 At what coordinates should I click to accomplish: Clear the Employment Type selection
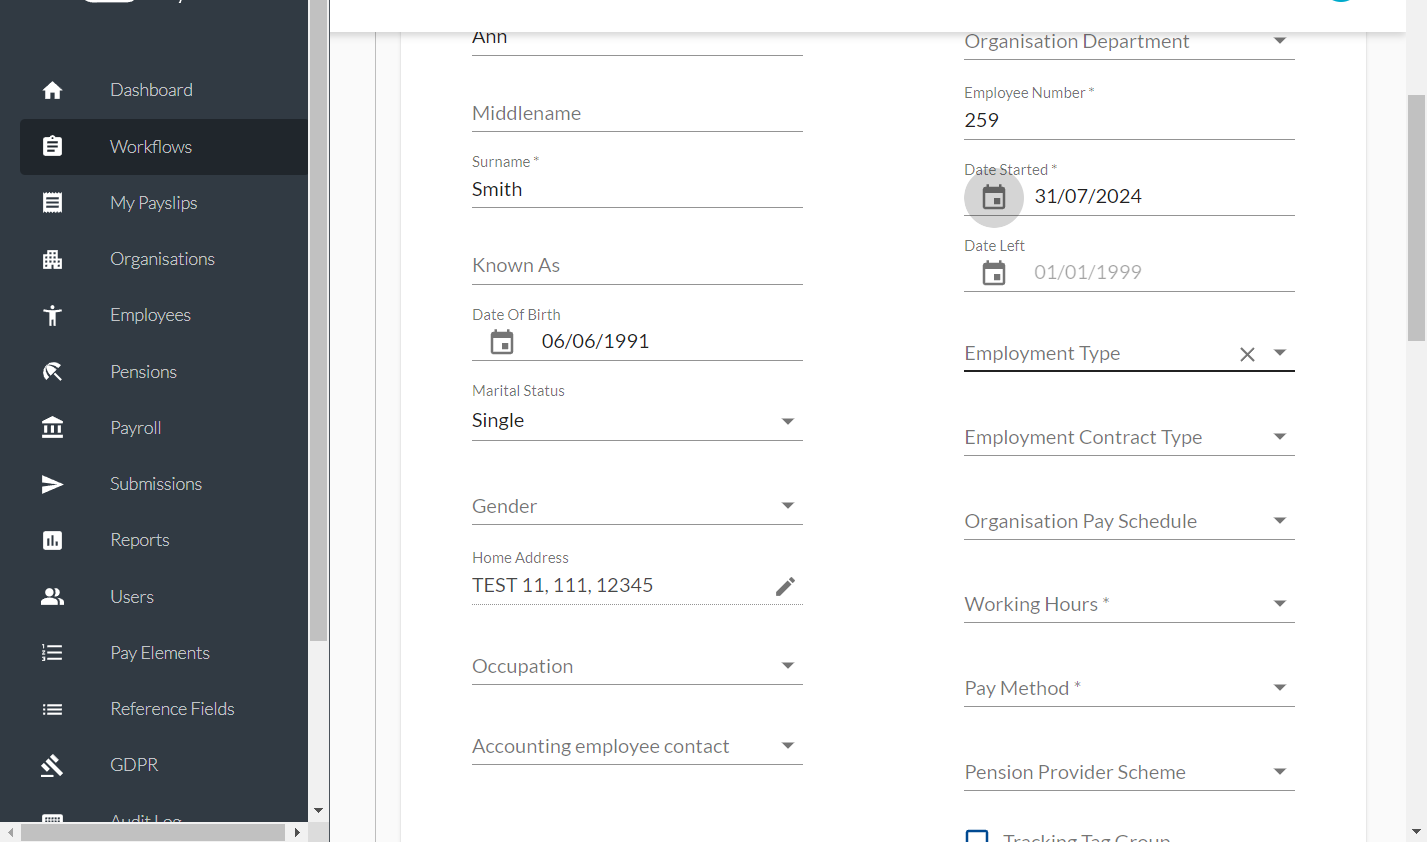point(1247,354)
